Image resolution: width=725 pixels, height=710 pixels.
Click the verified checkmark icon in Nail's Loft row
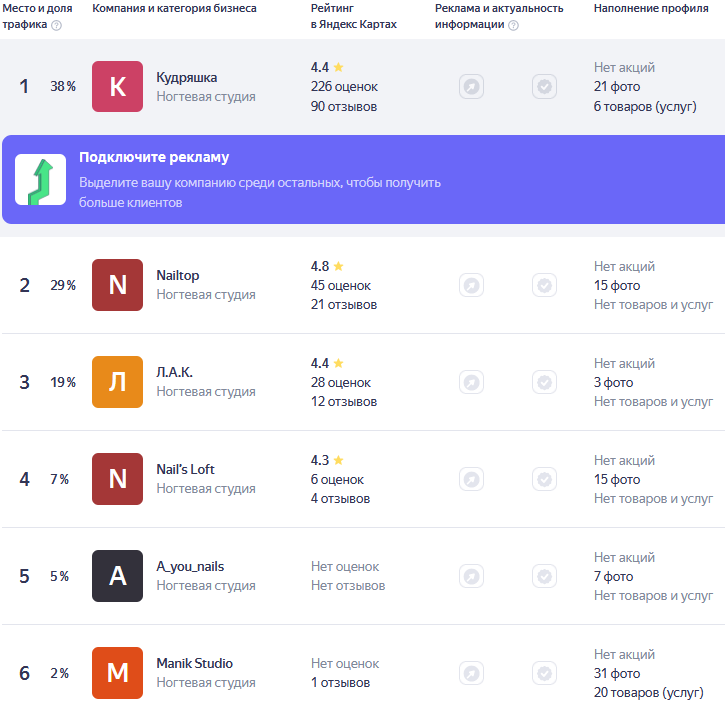coord(544,479)
